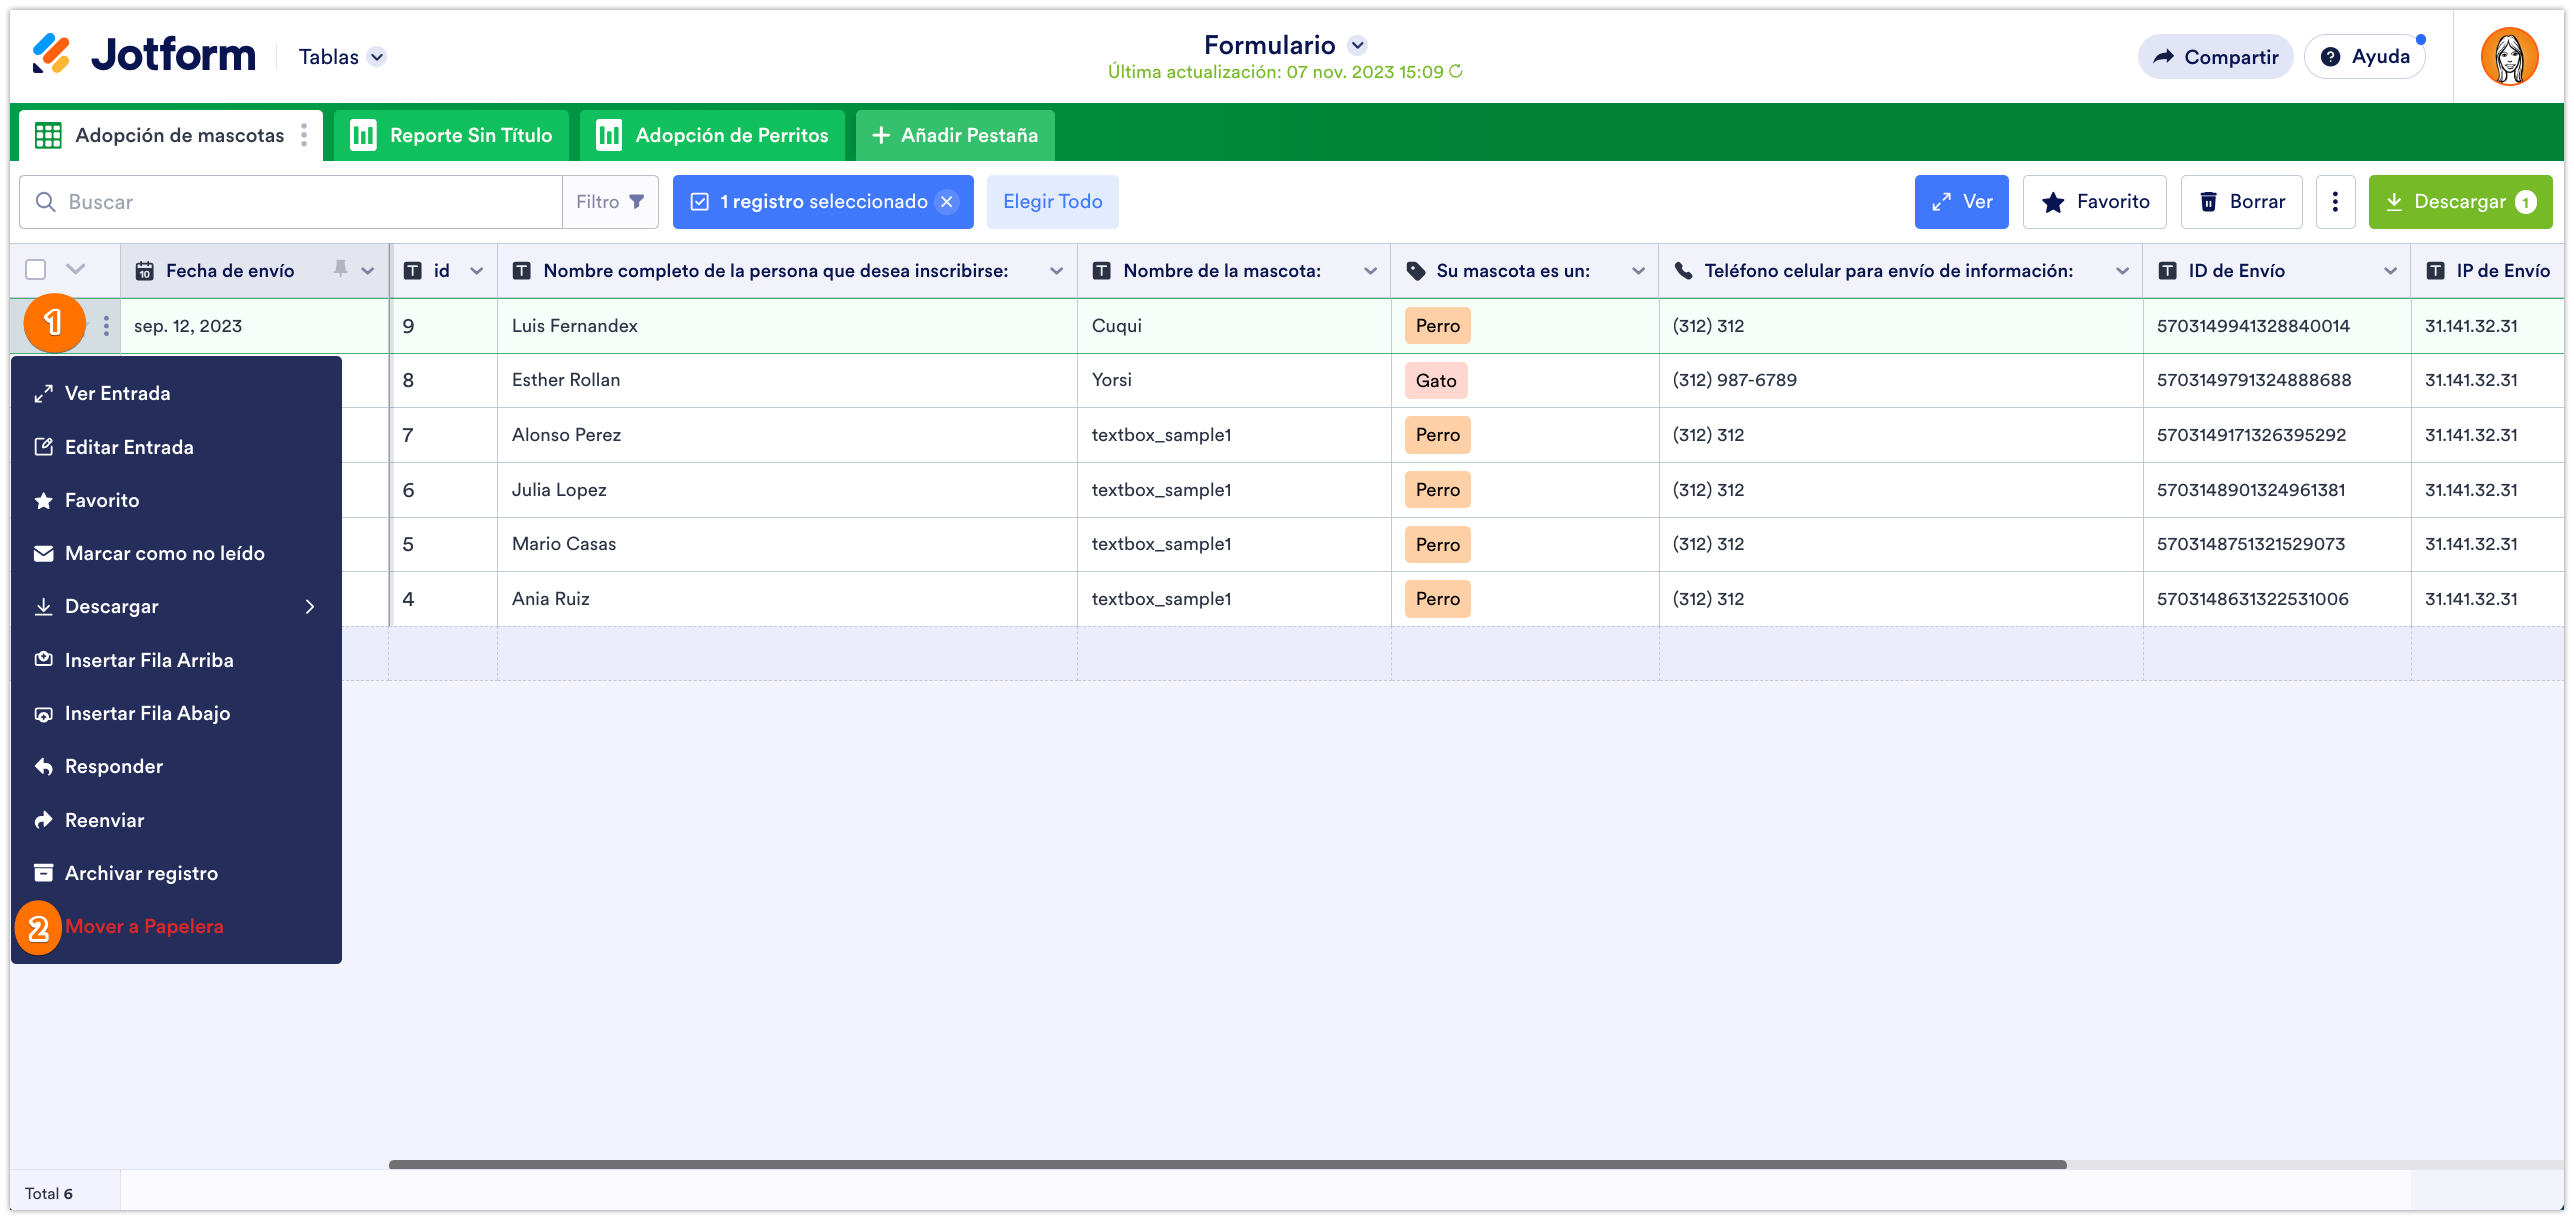Click the 'Cuqui' pet name cell

1233,326
